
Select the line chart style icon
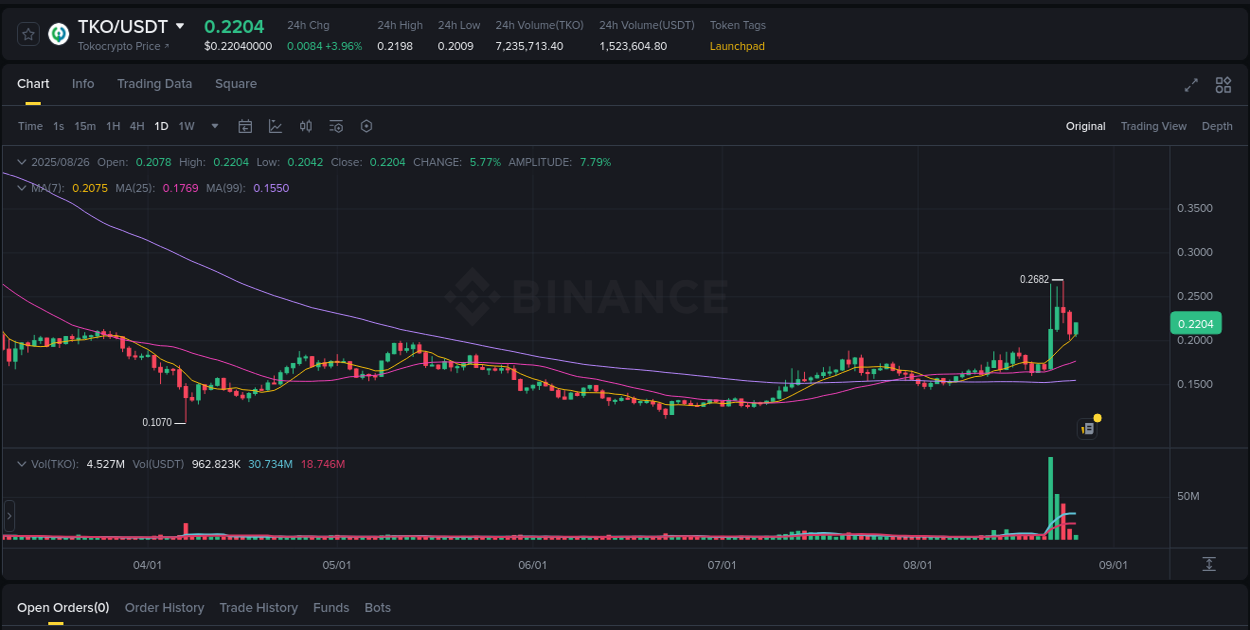(275, 126)
